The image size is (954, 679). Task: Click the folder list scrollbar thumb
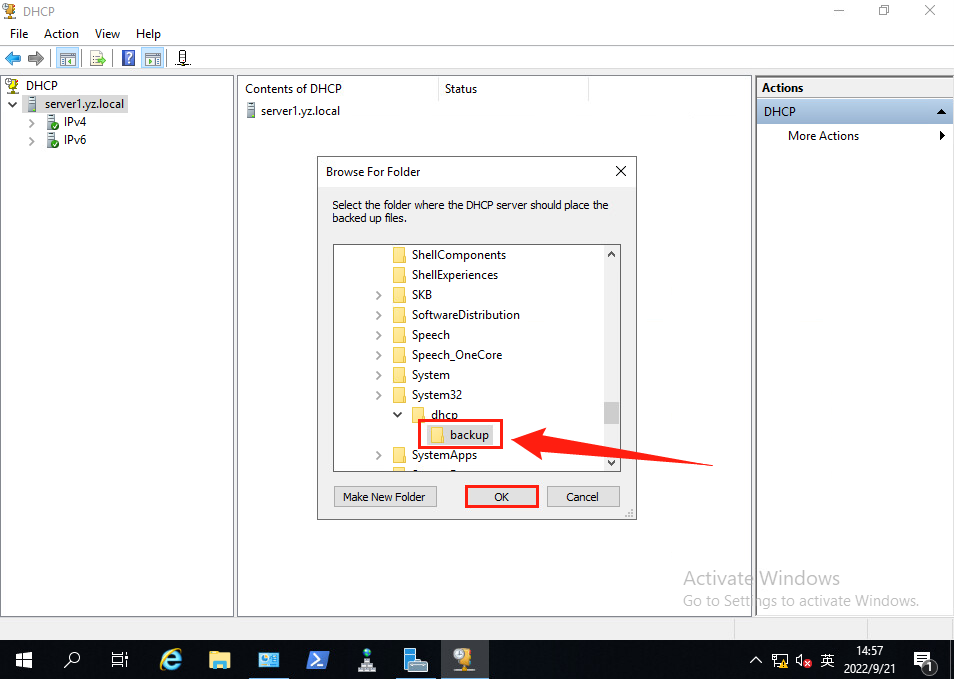(611, 413)
